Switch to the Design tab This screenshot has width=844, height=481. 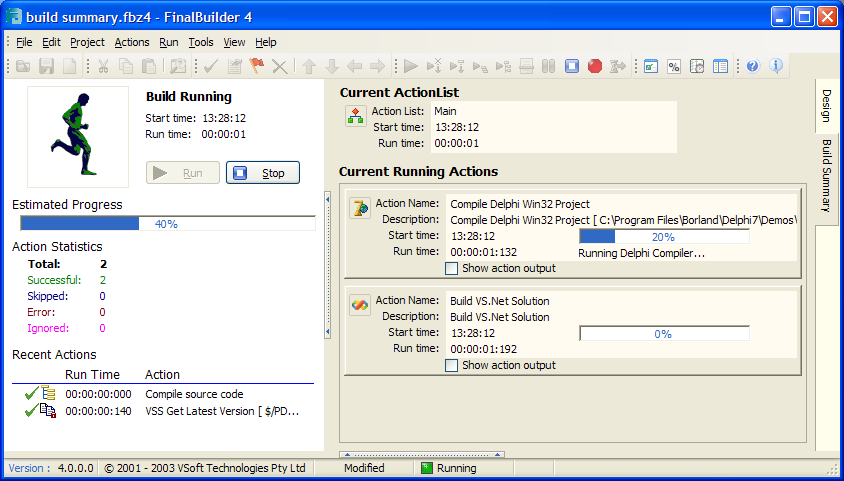(827, 105)
